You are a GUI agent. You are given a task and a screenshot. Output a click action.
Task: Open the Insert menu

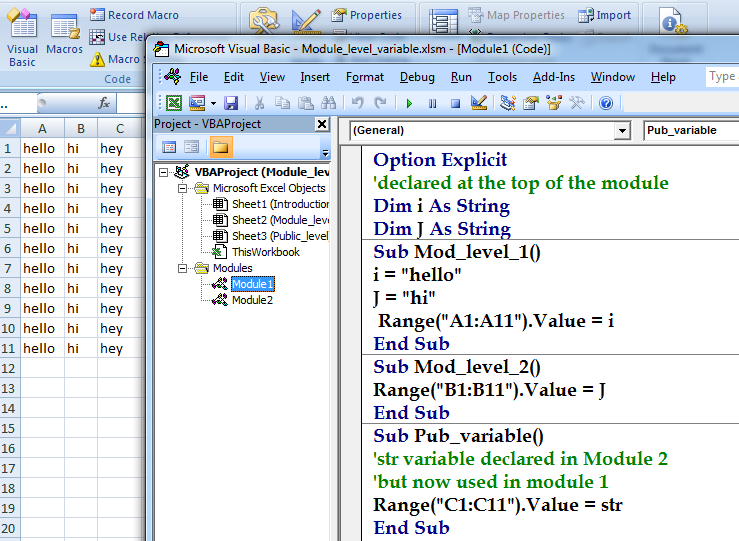[x=315, y=77]
